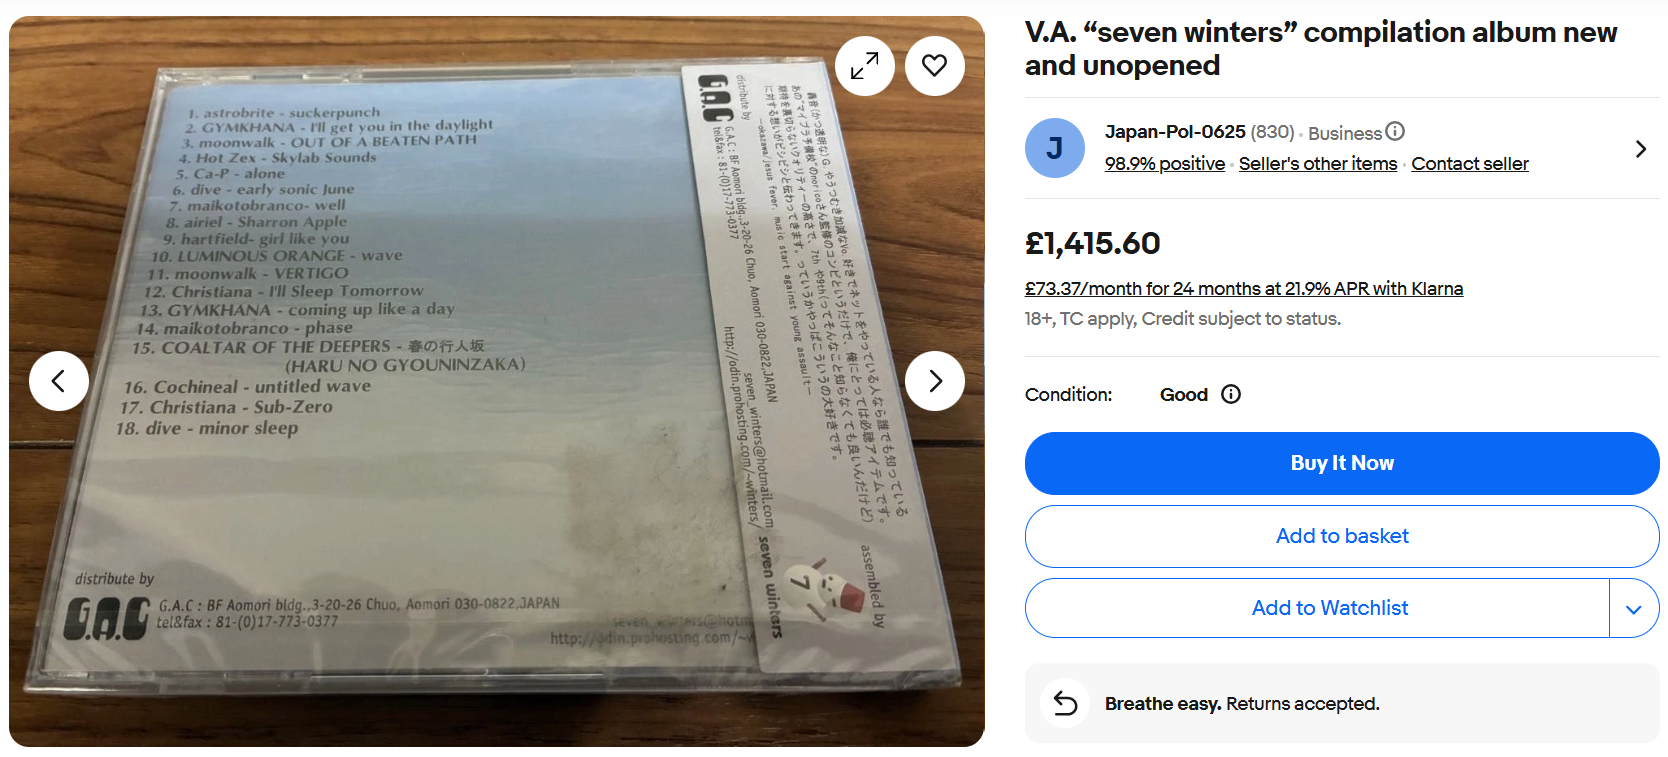Go to previous product image

(x=59, y=381)
